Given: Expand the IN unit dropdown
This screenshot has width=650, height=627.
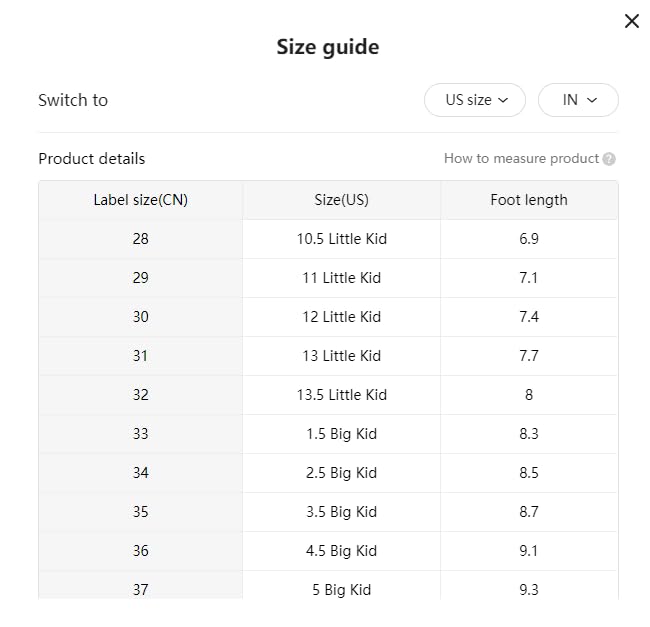Looking at the screenshot, I should click(x=579, y=100).
